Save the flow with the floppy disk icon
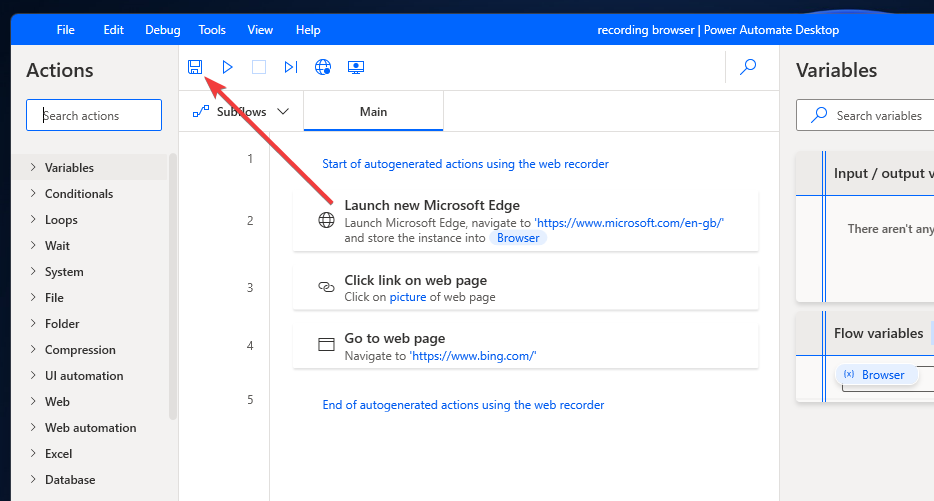Viewport: 934px width, 501px height. pyautogui.click(x=195, y=67)
